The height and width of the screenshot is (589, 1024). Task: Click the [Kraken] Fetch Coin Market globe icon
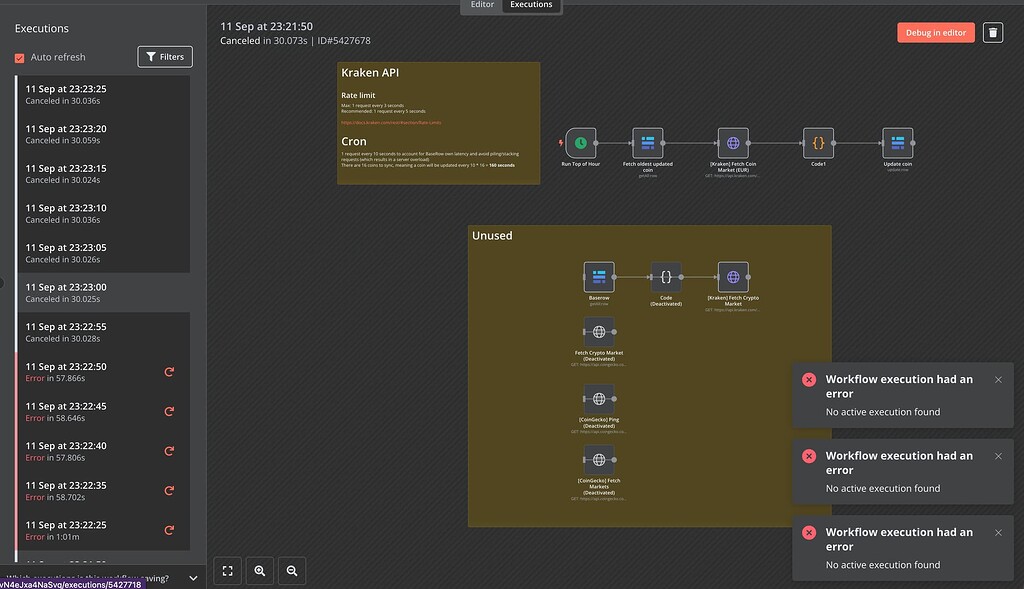point(733,142)
